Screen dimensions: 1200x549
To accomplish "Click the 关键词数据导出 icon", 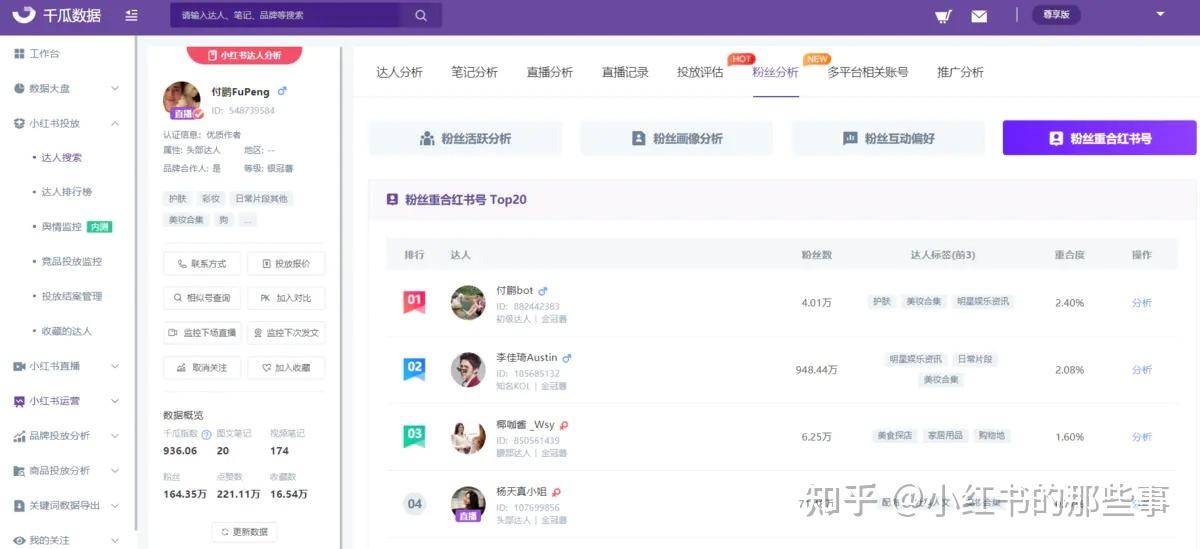I will tap(19, 505).
